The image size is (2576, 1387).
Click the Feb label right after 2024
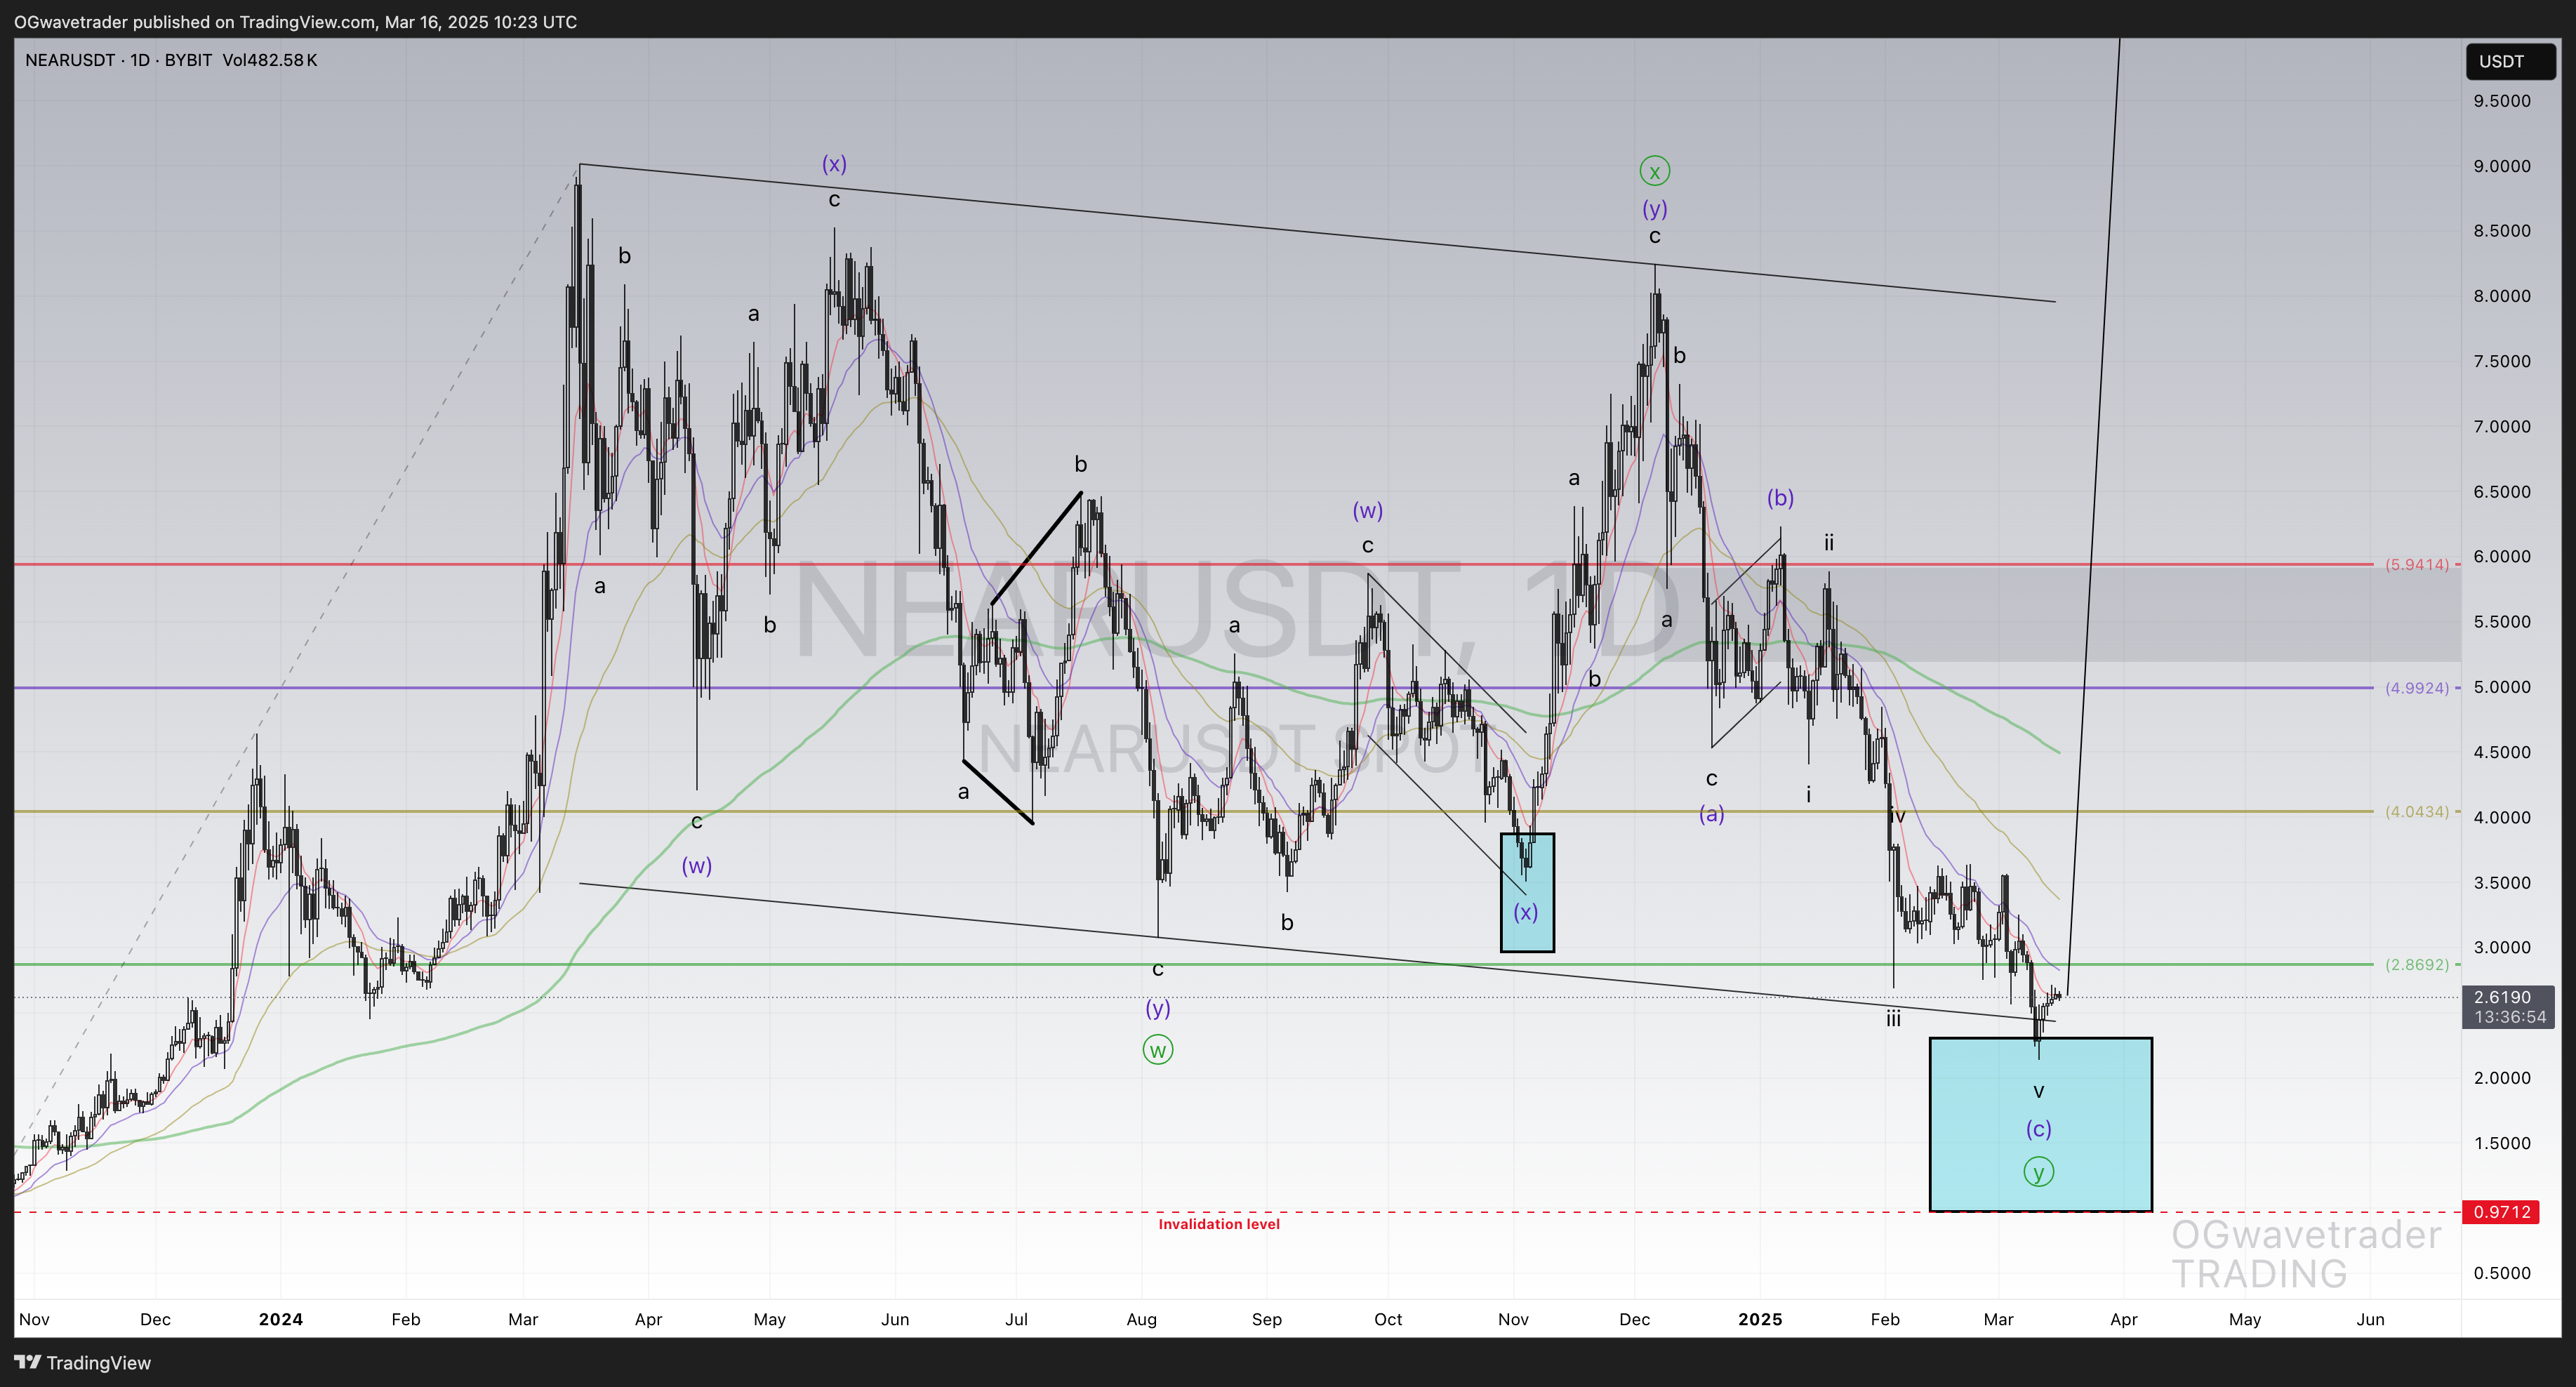coord(405,1319)
